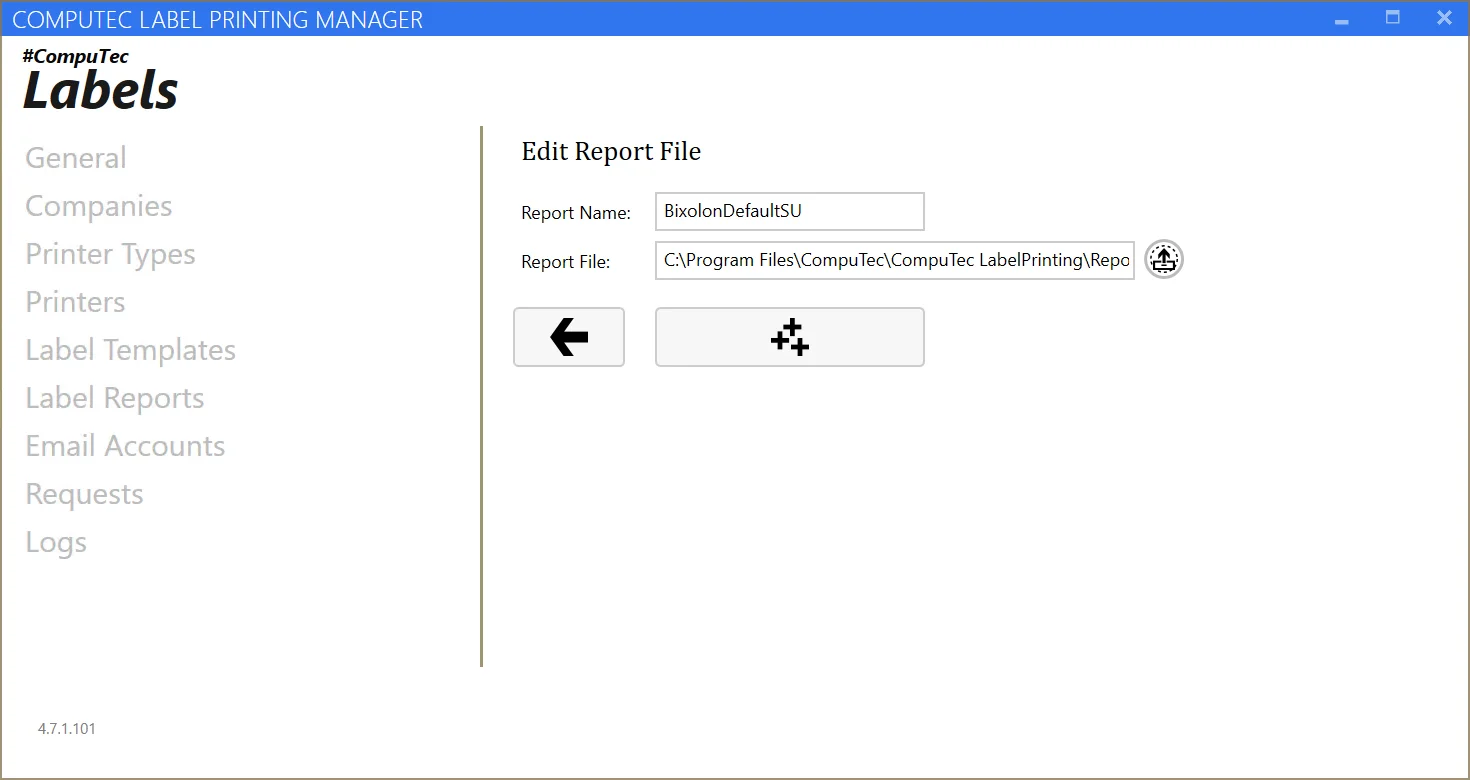The width and height of the screenshot is (1470, 780).
Task: Open the General settings section
Action: click(x=75, y=157)
